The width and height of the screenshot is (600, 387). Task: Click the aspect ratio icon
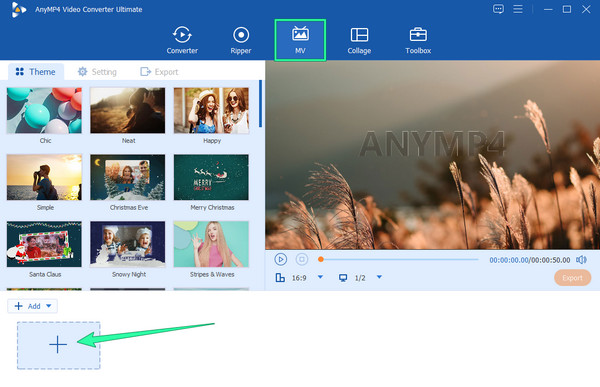coord(280,278)
